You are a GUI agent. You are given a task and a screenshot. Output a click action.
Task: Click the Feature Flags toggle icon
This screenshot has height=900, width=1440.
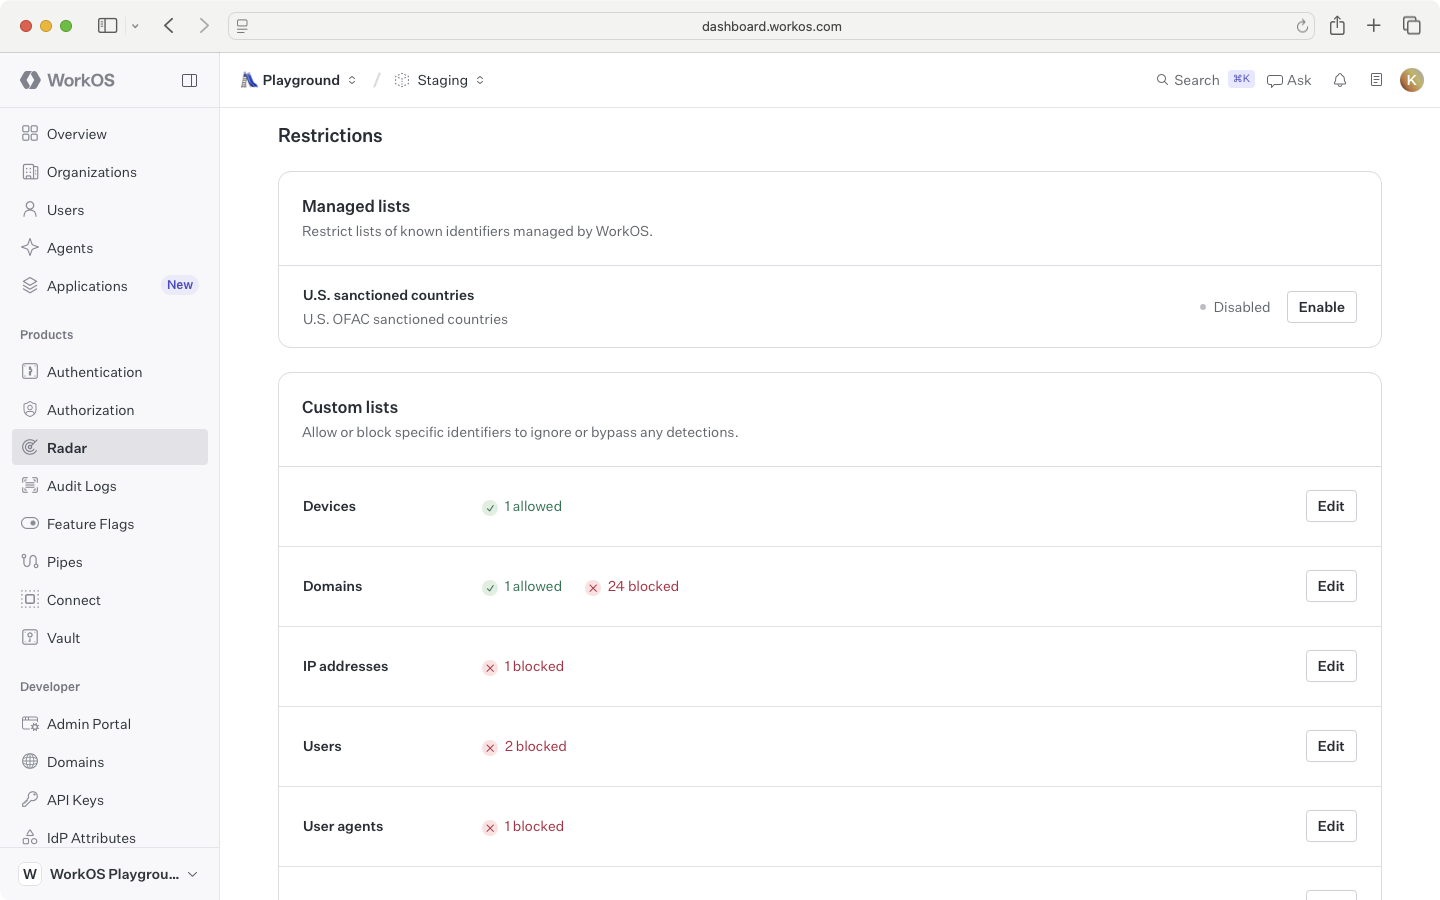click(30, 524)
